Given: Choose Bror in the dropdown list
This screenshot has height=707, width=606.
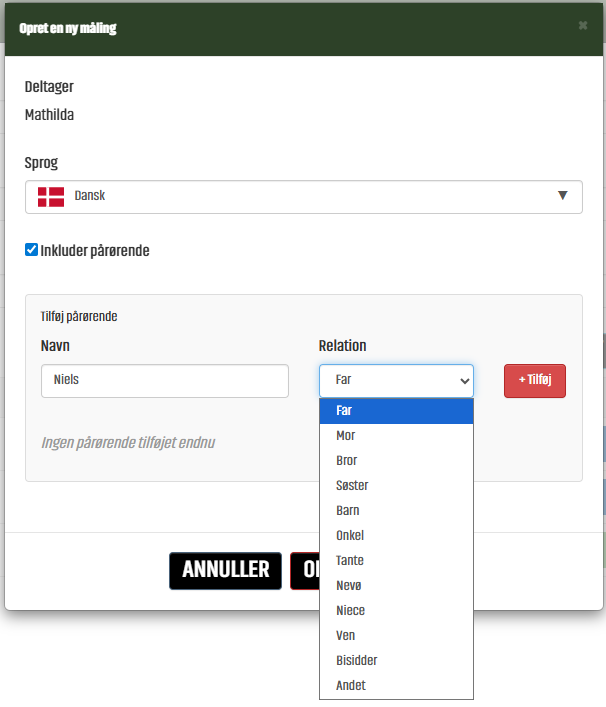Looking at the screenshot, I should pyautogui.click(x=395, y=461).
